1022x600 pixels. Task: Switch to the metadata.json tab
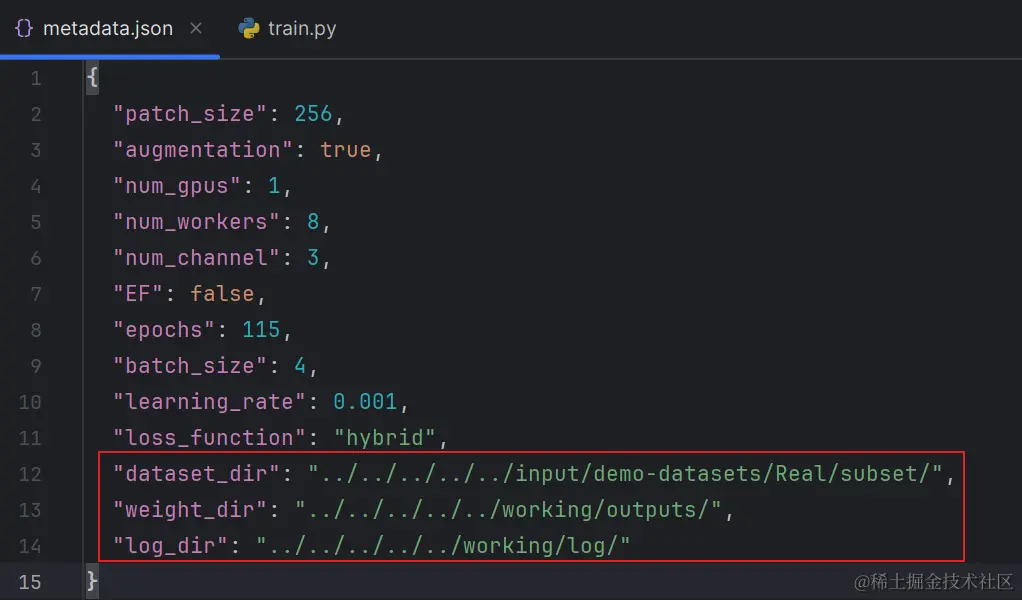(x=108, y=29)
